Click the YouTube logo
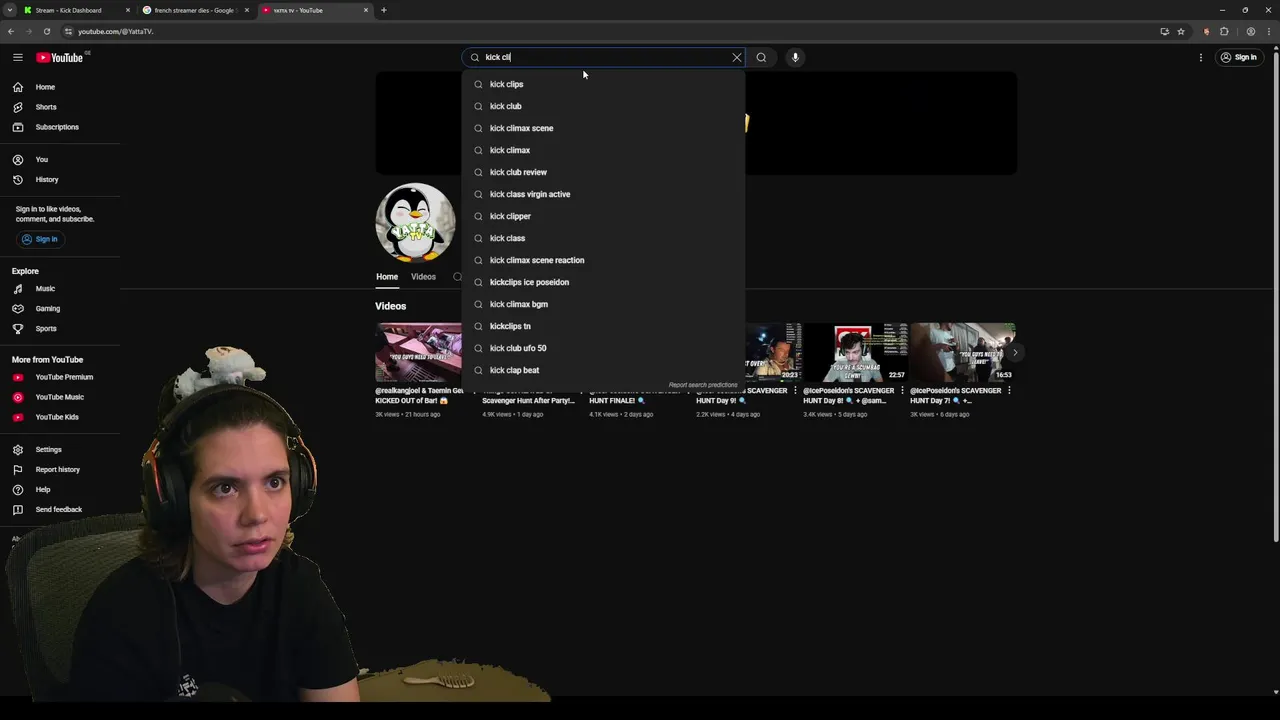Viewport: 1280px width, 720px height. pyautogui.click(x=60, y=57)
